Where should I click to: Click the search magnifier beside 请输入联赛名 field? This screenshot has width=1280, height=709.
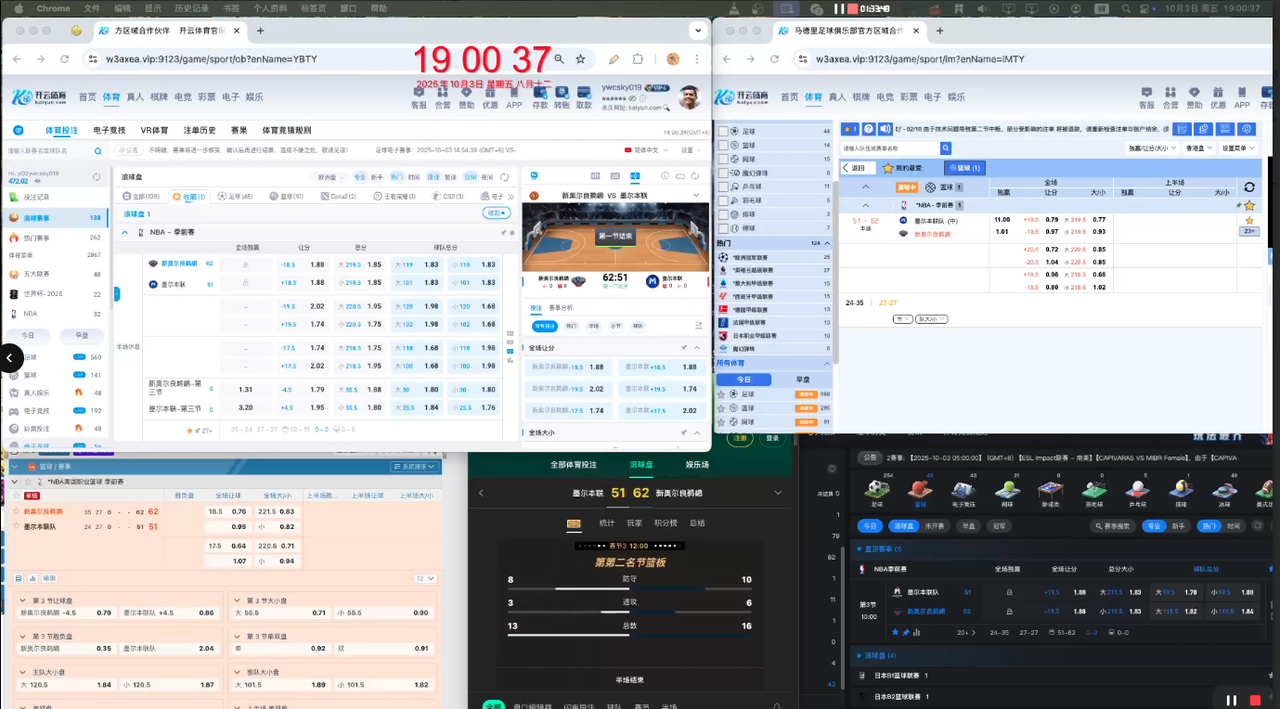point(98,150)
